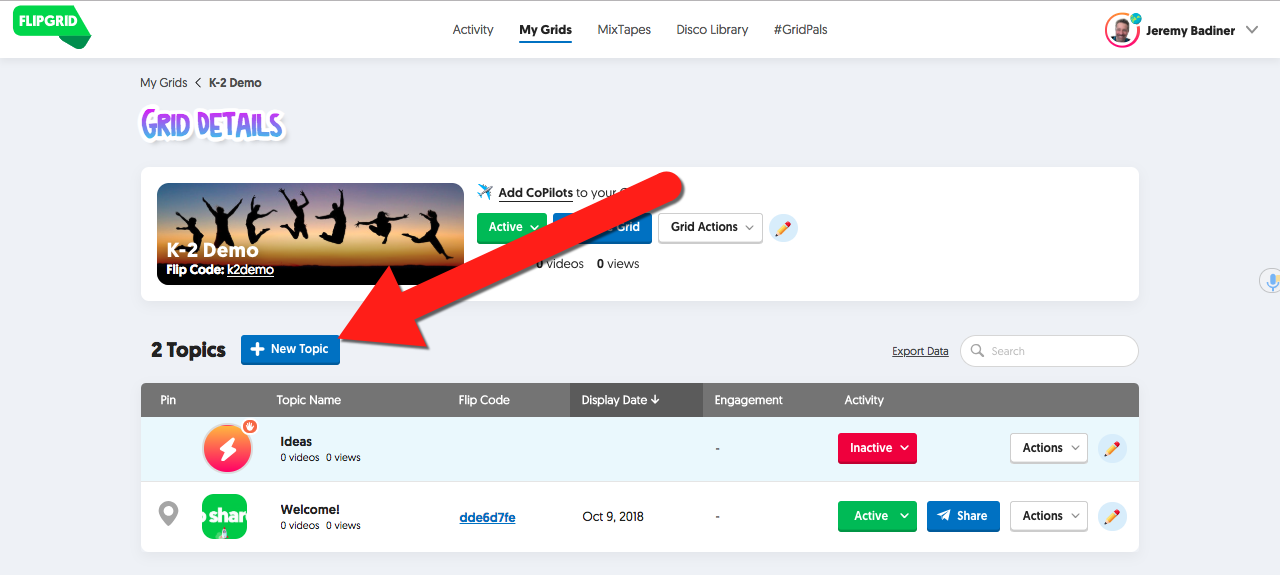
Task: Click the pencil edit grid icon
Action: [x=783, y=228]
